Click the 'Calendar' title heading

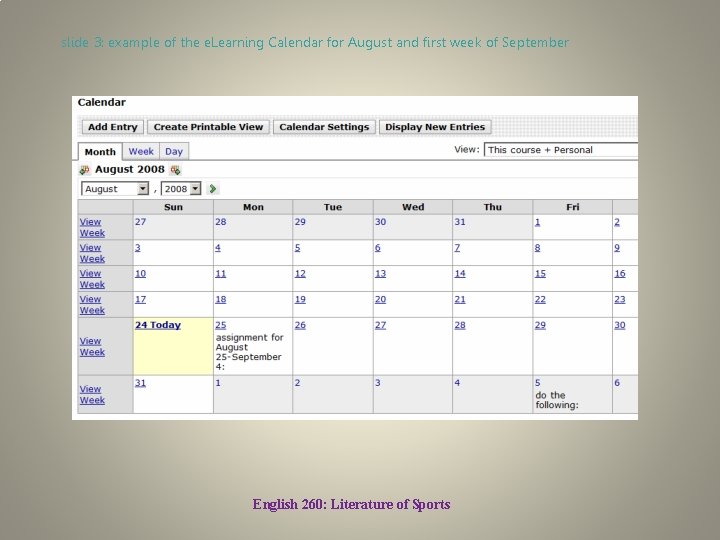coord(101,102)
